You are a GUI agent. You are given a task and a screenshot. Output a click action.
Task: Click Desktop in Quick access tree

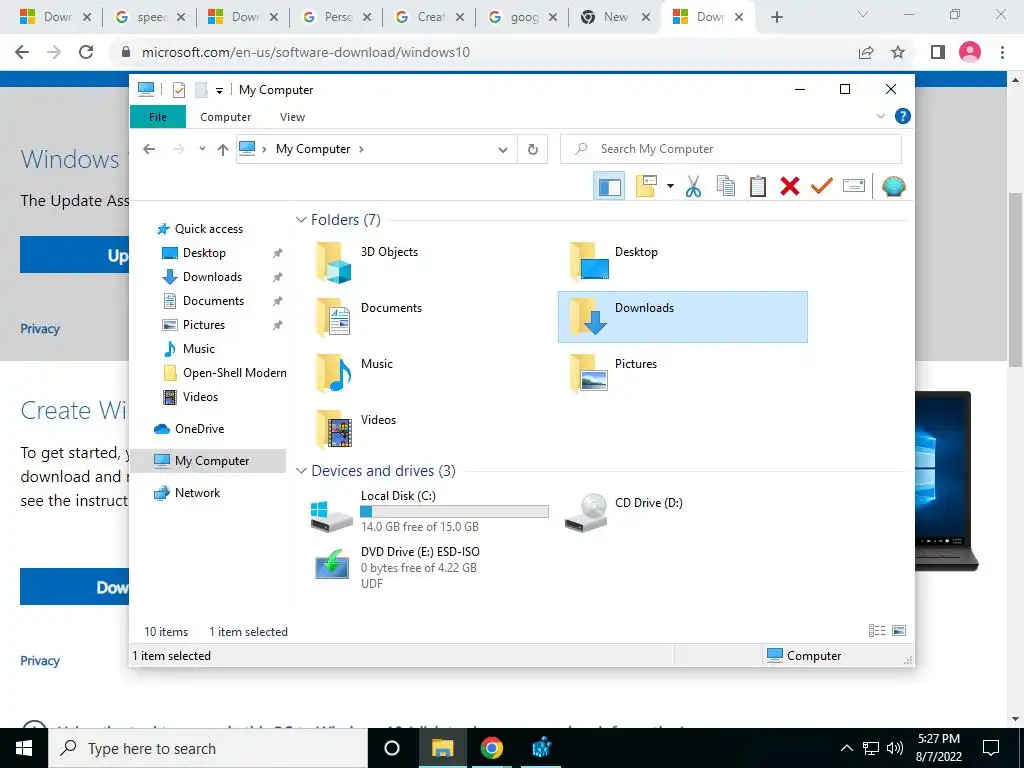pos(204,253)
